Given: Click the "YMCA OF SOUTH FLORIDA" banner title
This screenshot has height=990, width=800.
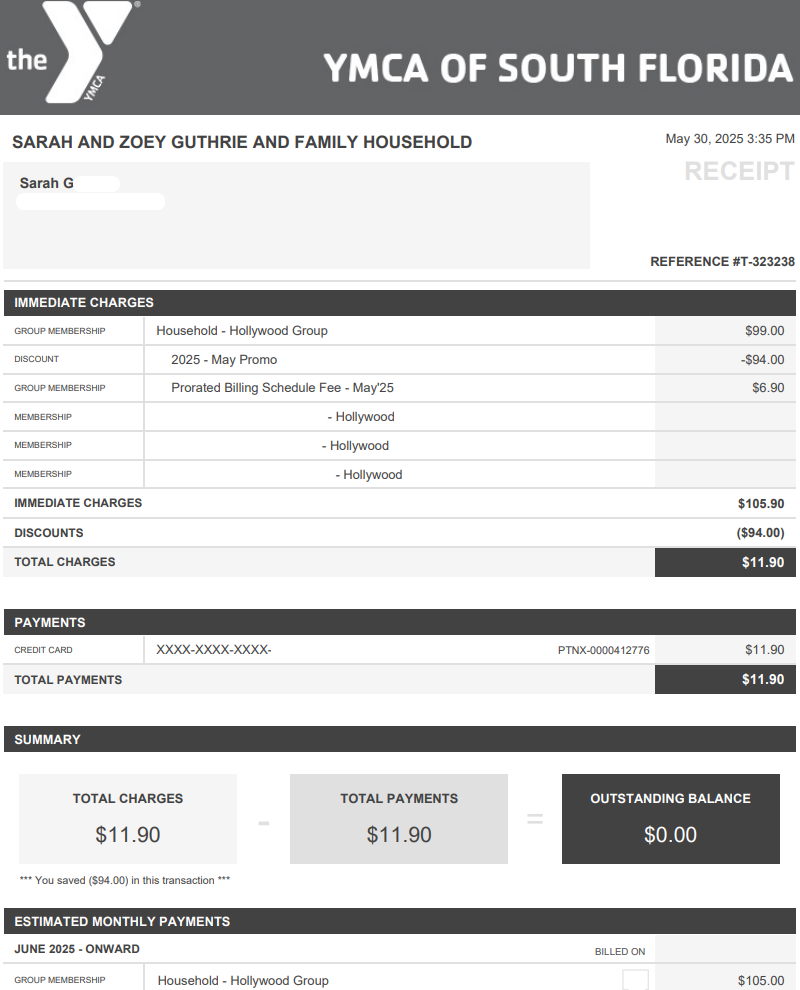Looking at the screenshot, I should (558, 68).
